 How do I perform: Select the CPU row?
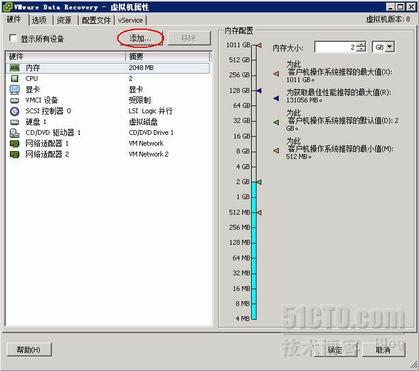tap(108, 79)
